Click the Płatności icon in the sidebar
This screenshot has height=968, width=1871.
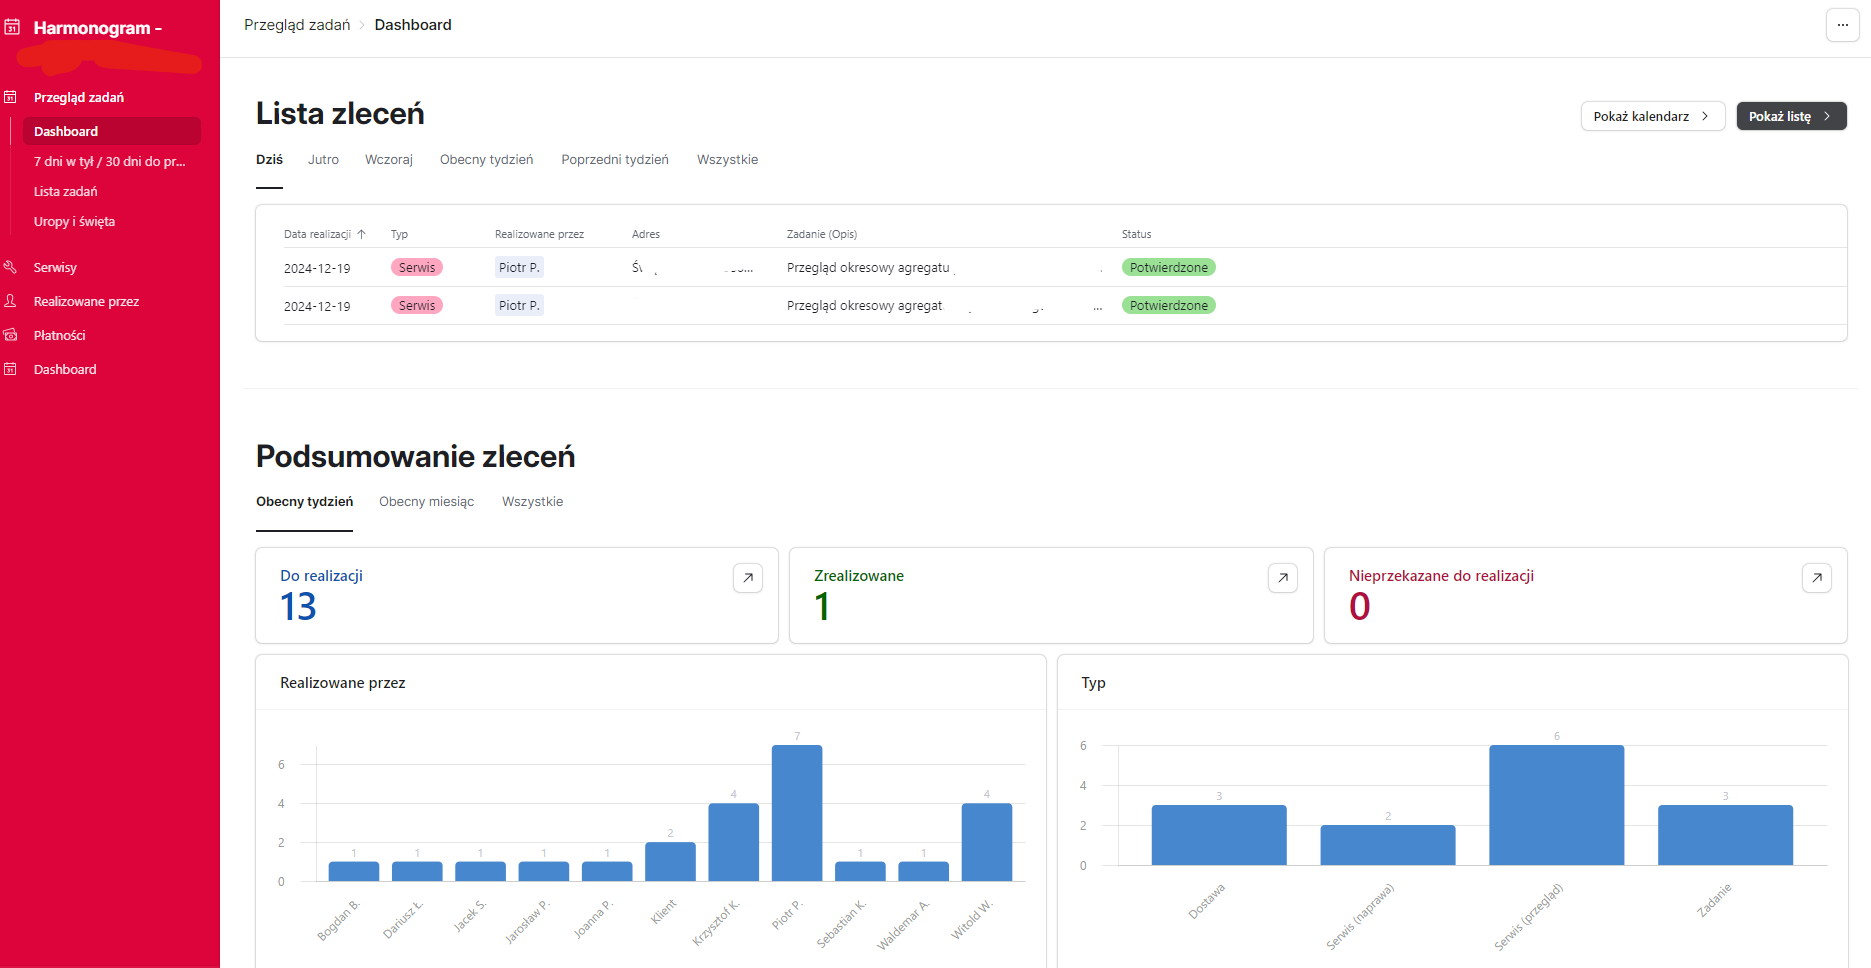click(10, 335)
